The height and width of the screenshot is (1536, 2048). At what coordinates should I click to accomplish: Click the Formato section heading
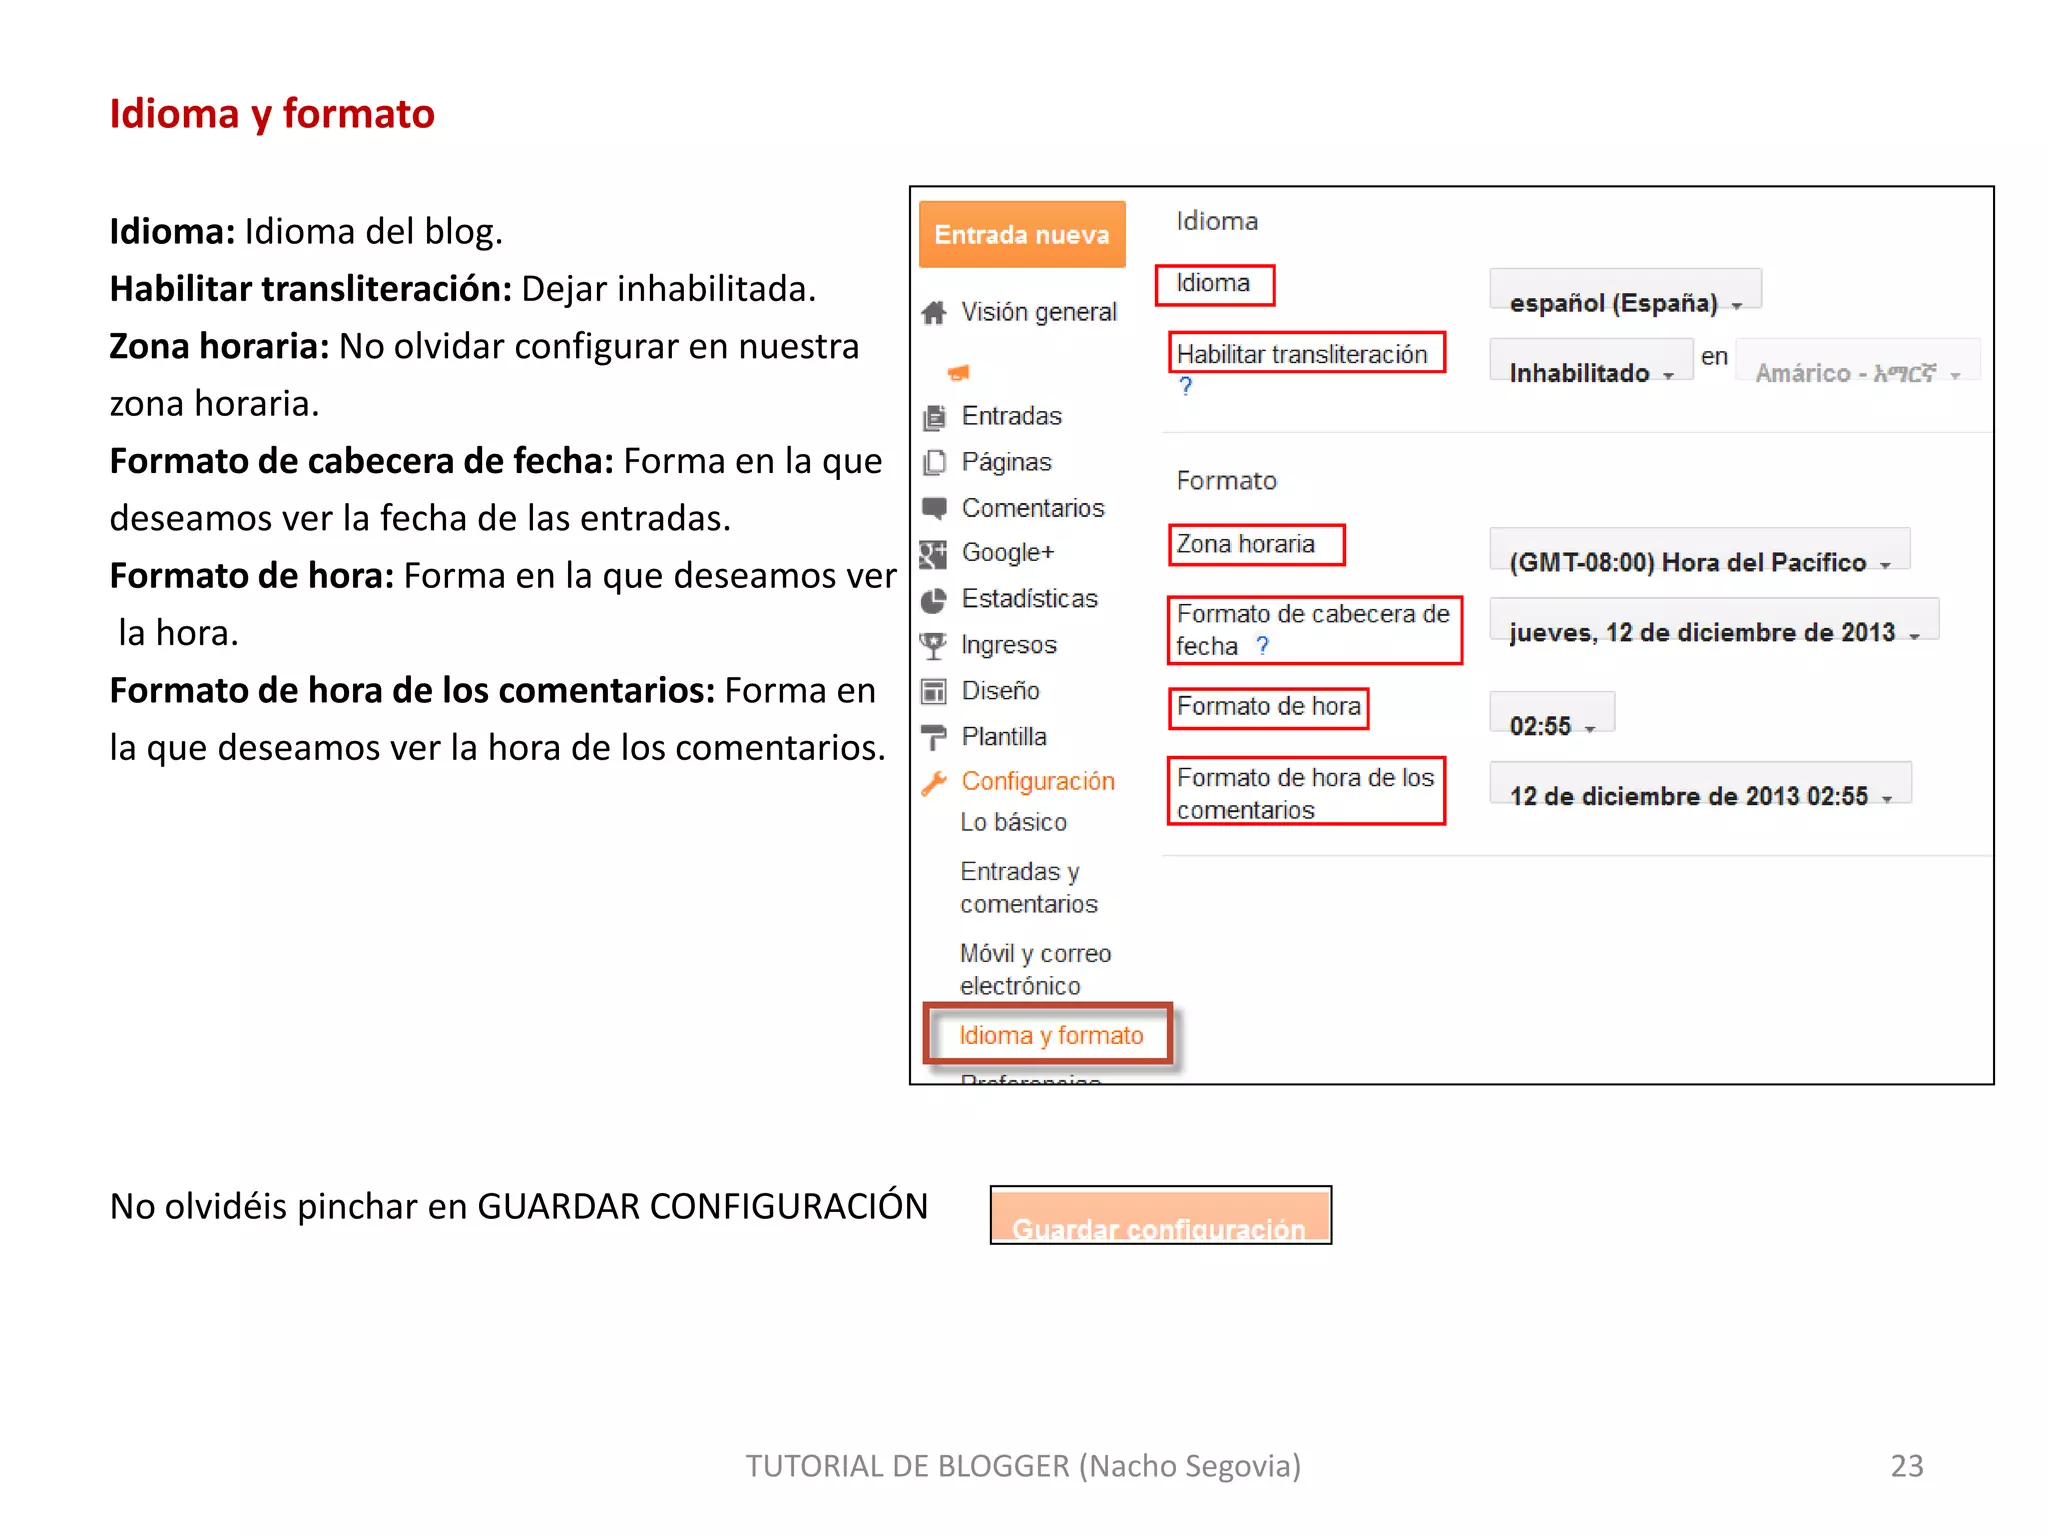1226,482
